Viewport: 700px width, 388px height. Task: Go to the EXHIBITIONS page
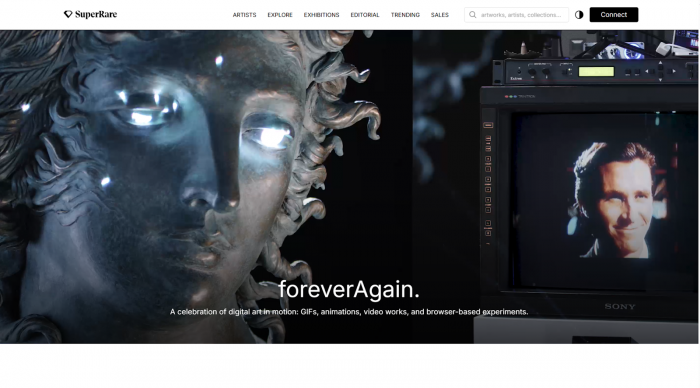(321, 15)
